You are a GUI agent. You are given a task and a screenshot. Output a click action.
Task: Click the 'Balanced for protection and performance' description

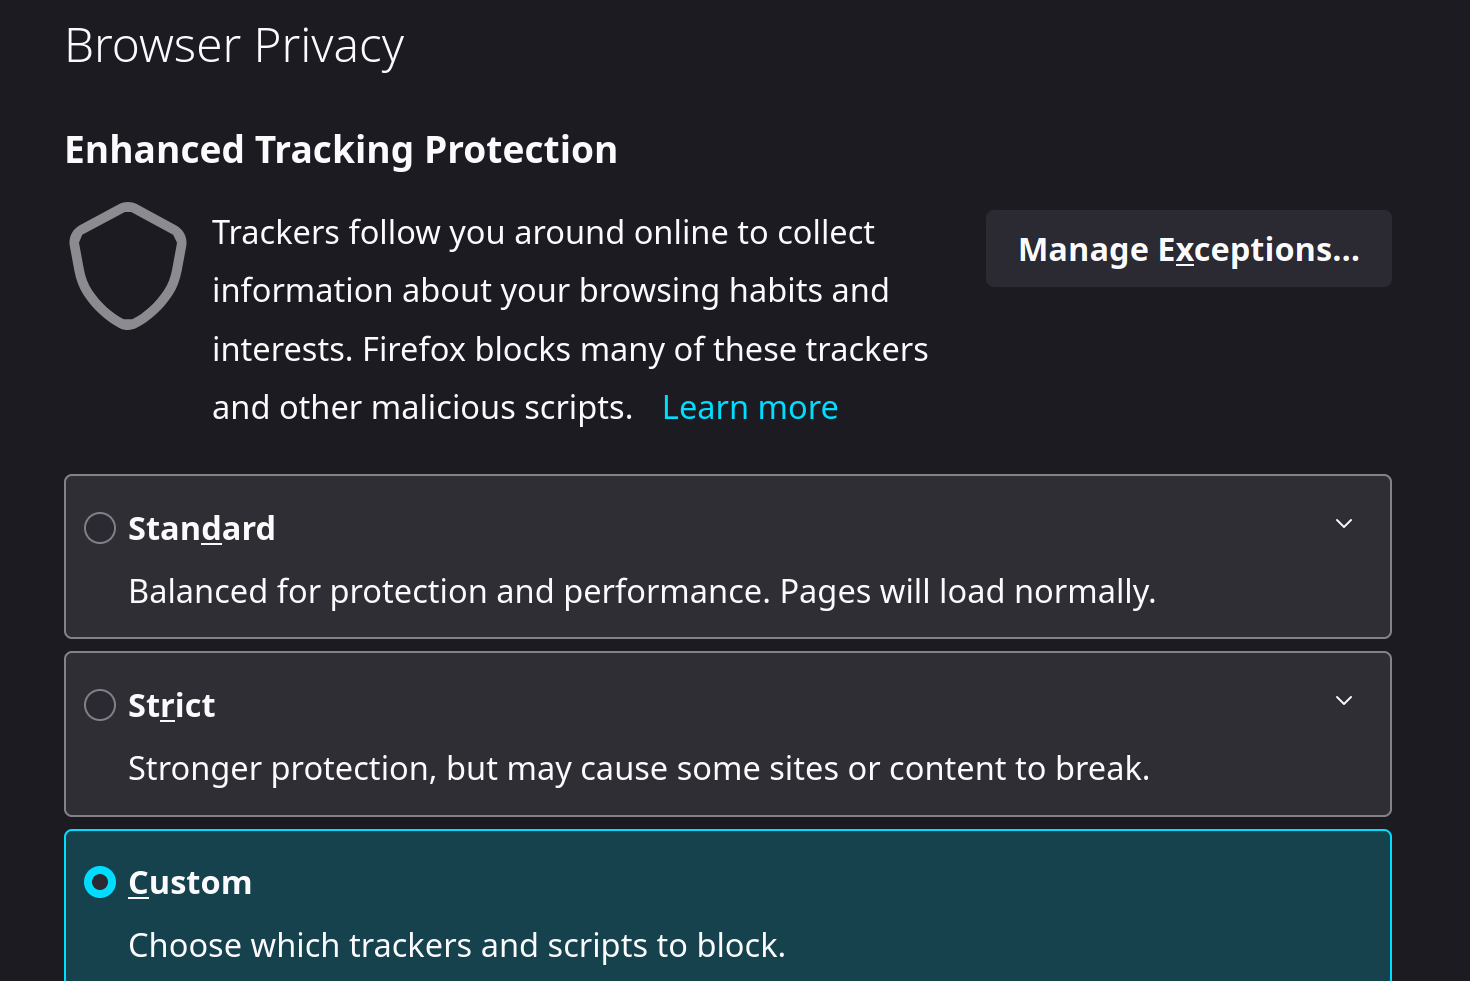tap(642, 591)
